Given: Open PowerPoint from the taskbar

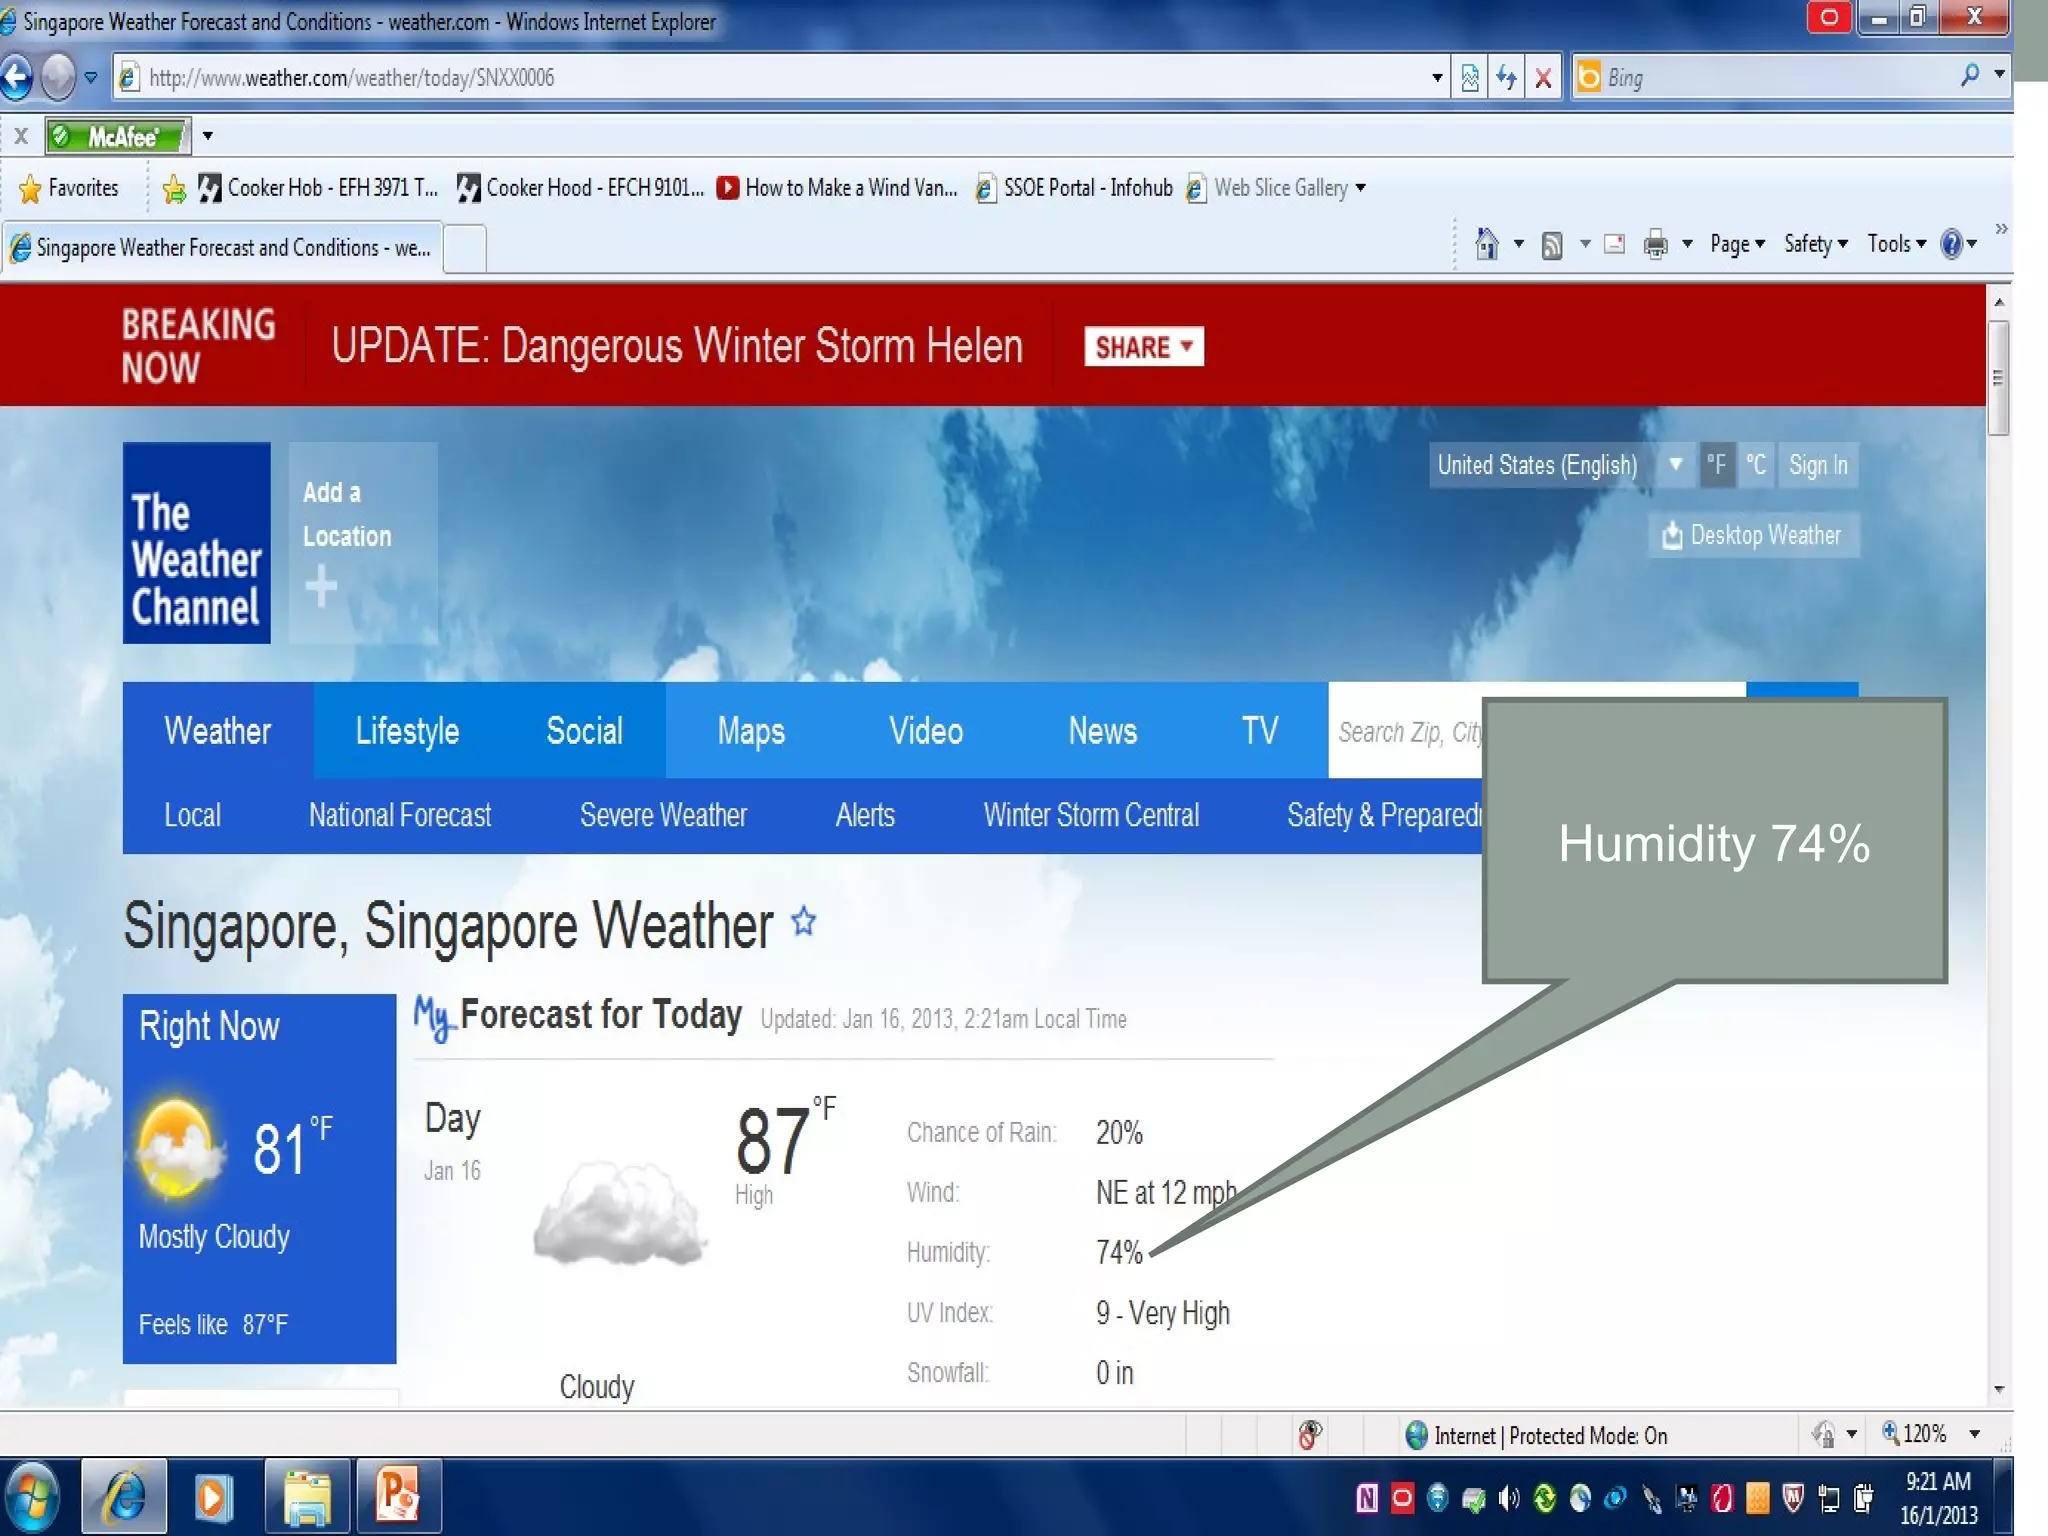Looking at the screenshot, I should click(397, 1497).
